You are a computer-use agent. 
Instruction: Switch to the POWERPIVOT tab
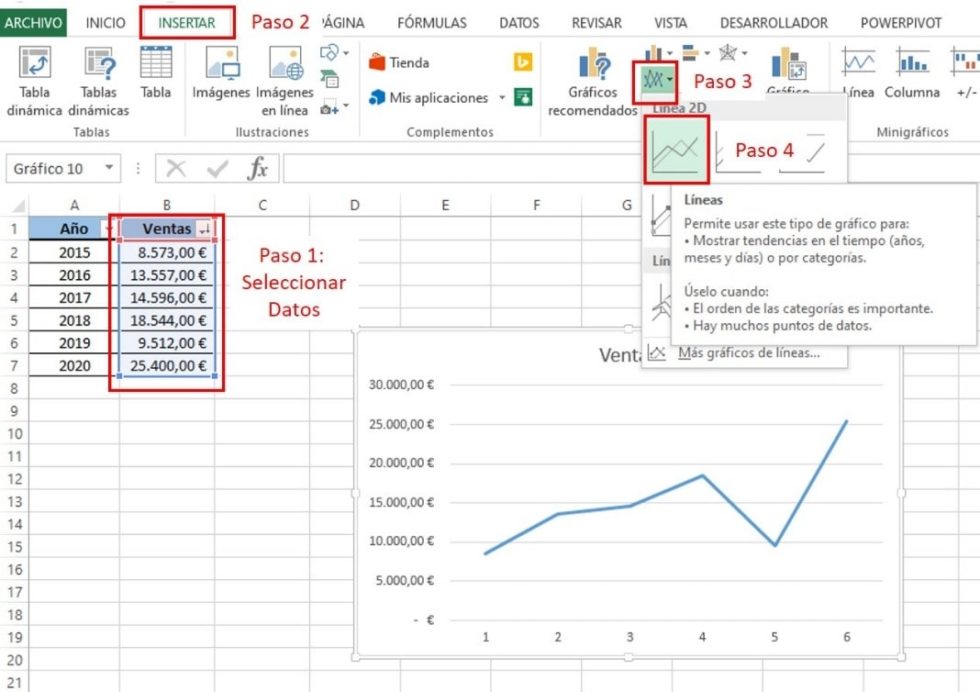(x=901, y=23)
